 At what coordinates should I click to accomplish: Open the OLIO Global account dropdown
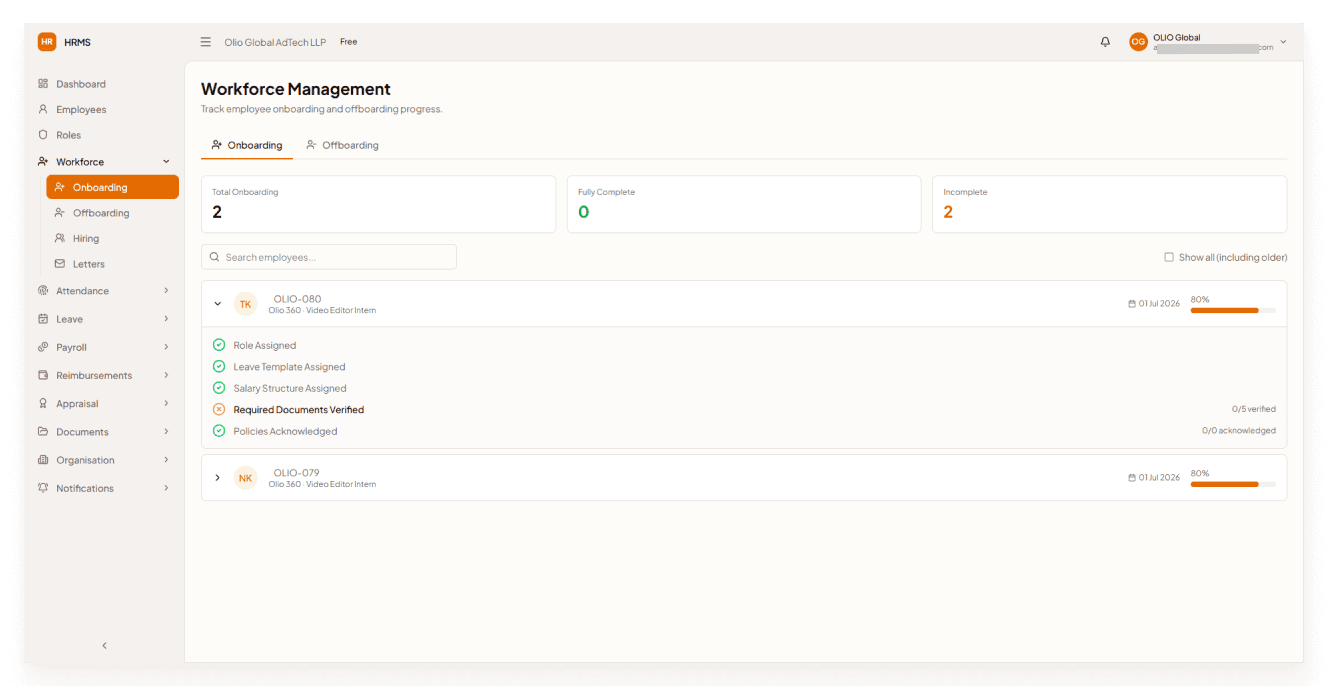[x=1208, y=42]
